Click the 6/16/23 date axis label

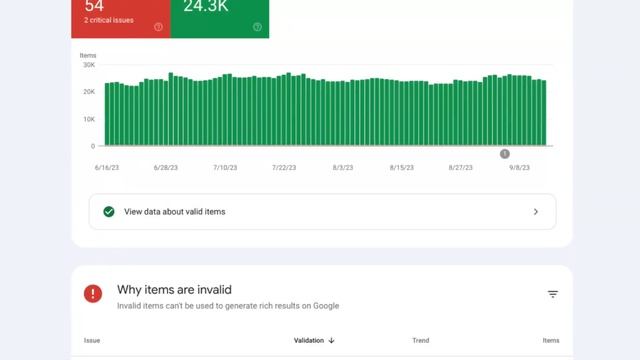coord(107,167)
